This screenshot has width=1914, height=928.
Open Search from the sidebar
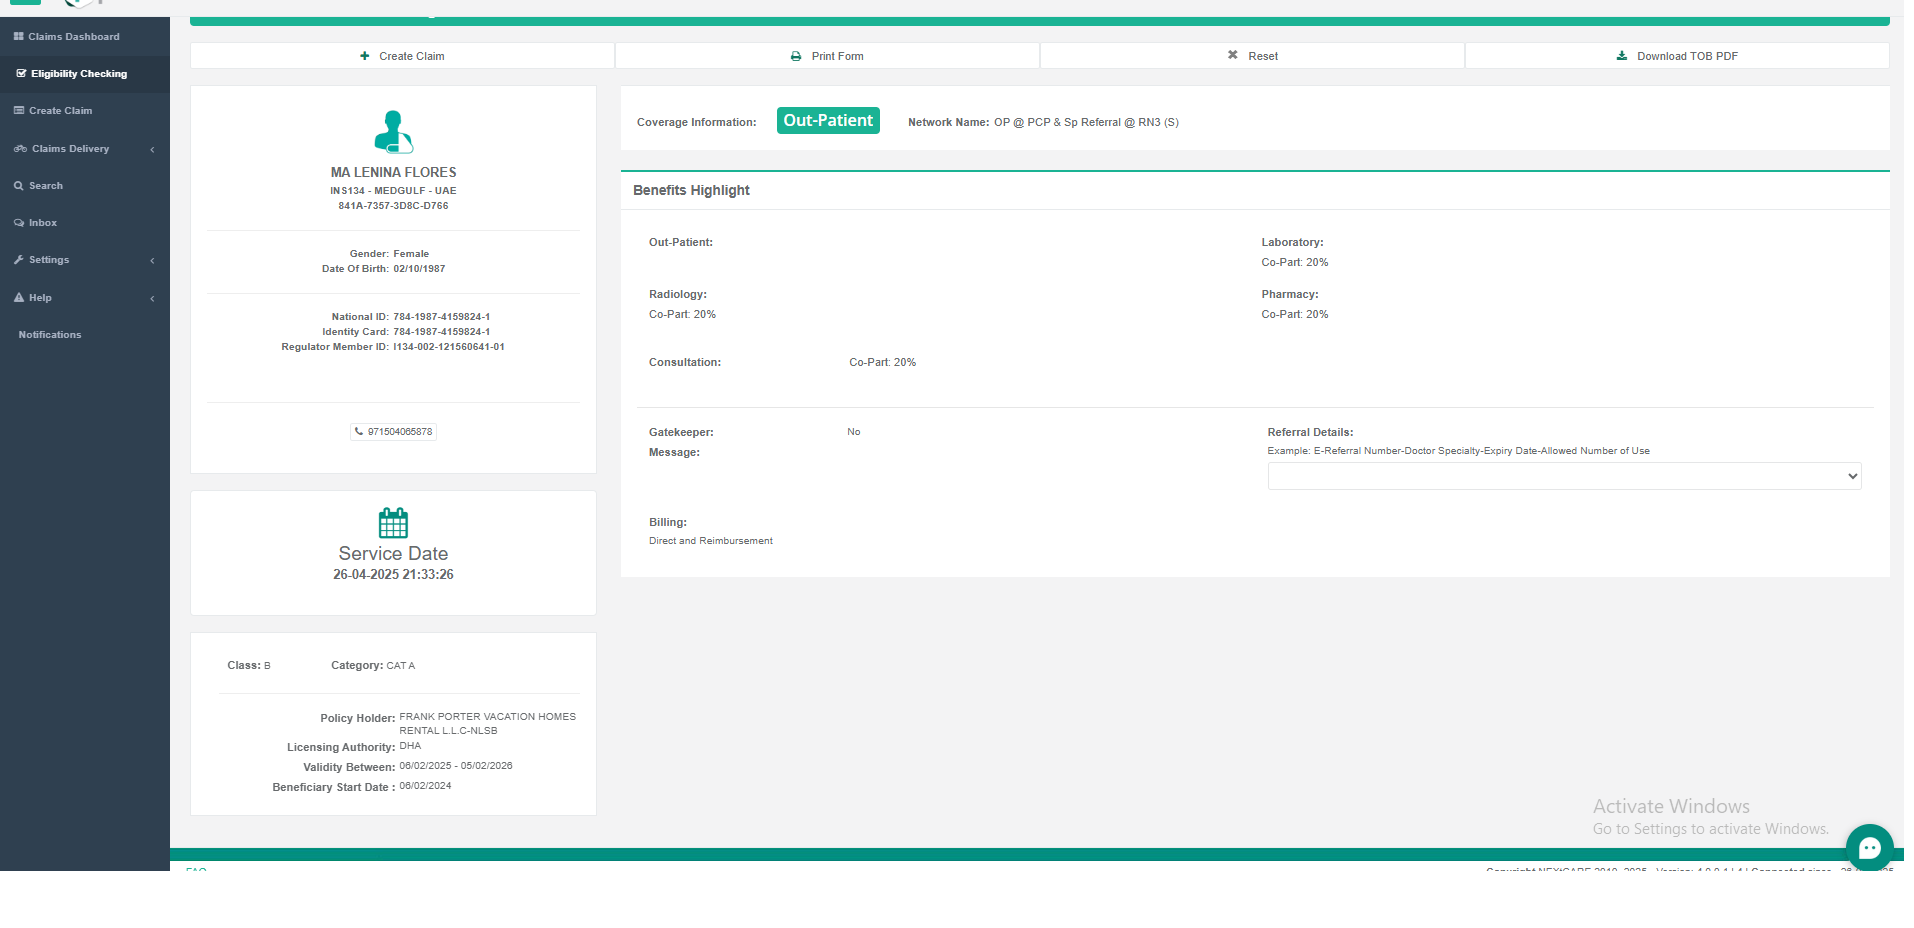click(45, 186)
